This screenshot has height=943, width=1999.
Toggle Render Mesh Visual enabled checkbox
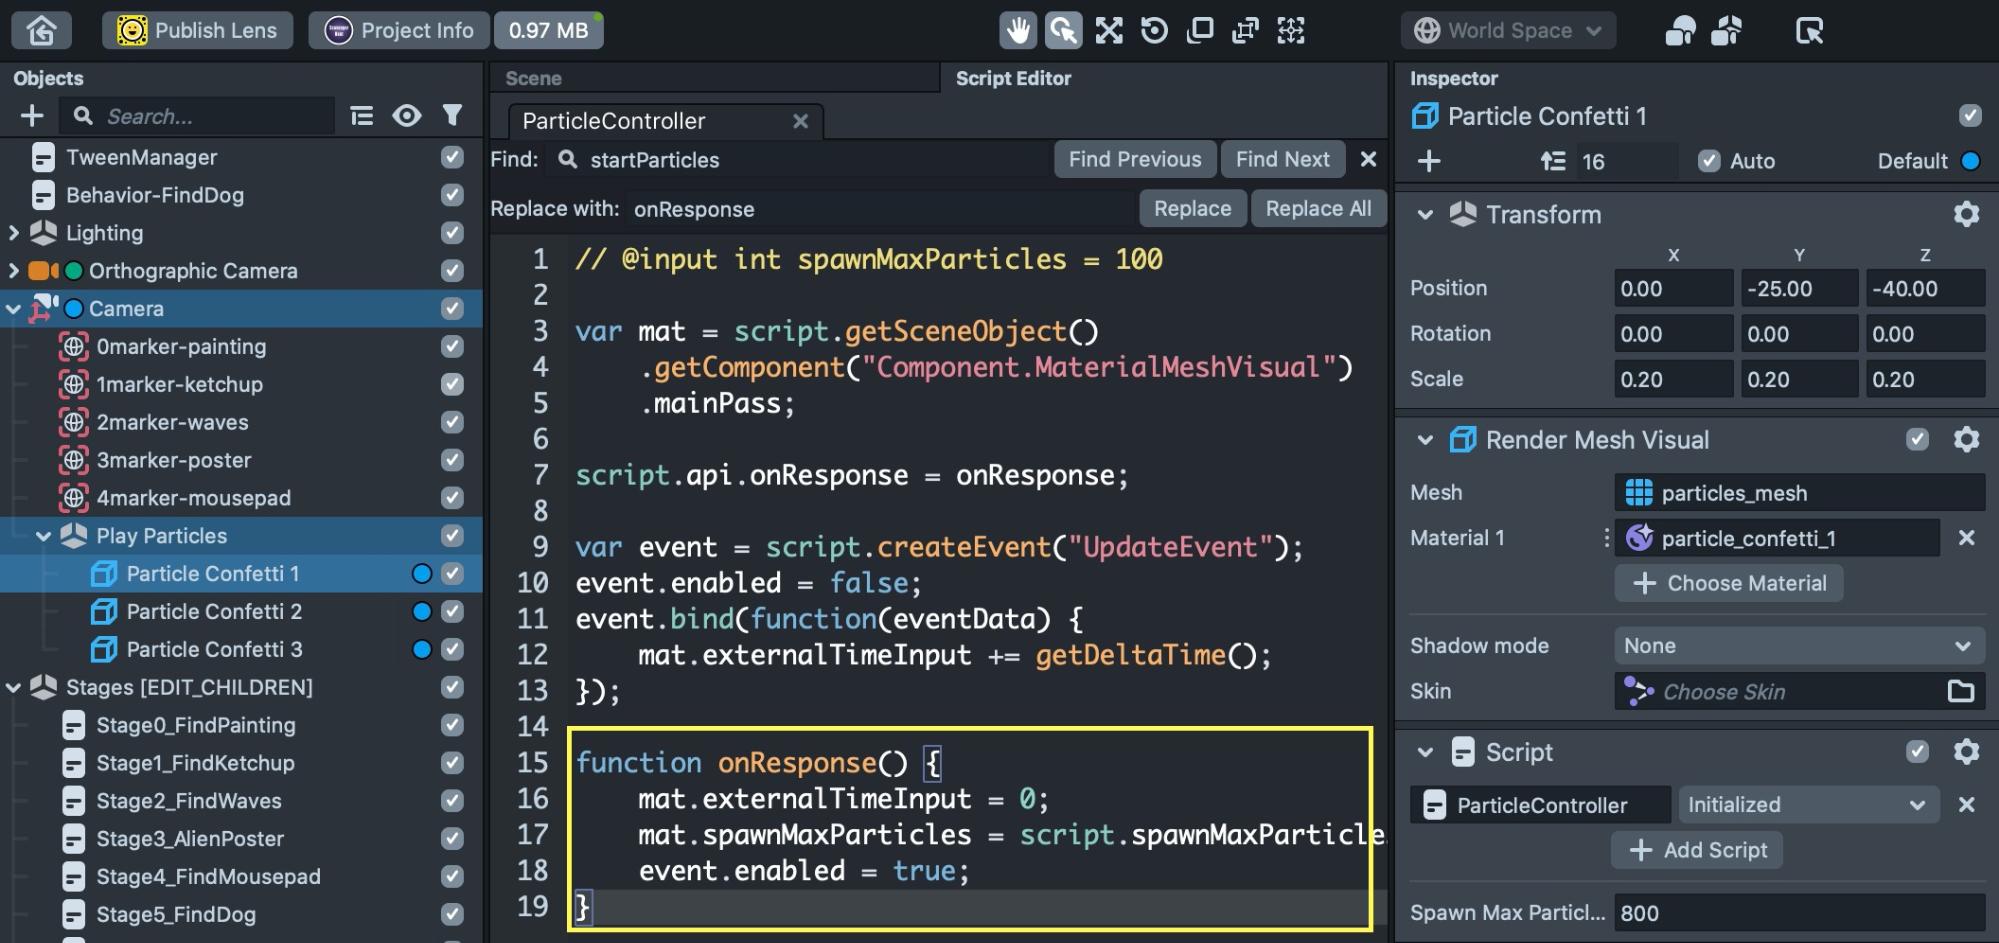1917,440
